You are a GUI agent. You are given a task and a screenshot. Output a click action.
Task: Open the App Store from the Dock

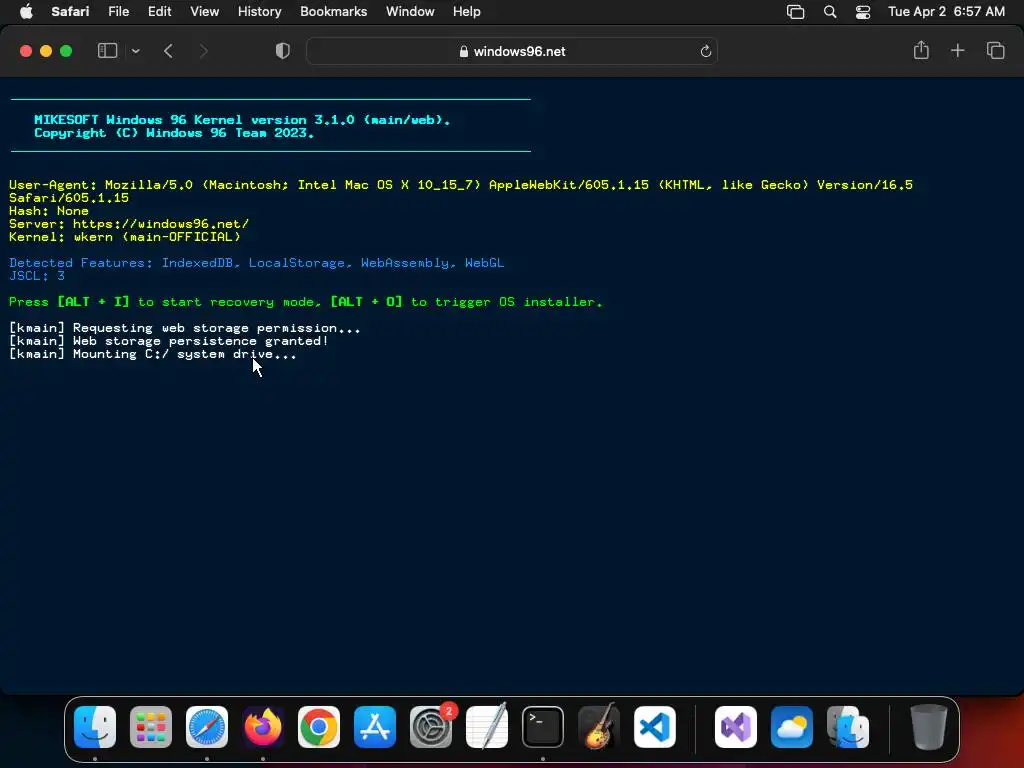(375, 727)
